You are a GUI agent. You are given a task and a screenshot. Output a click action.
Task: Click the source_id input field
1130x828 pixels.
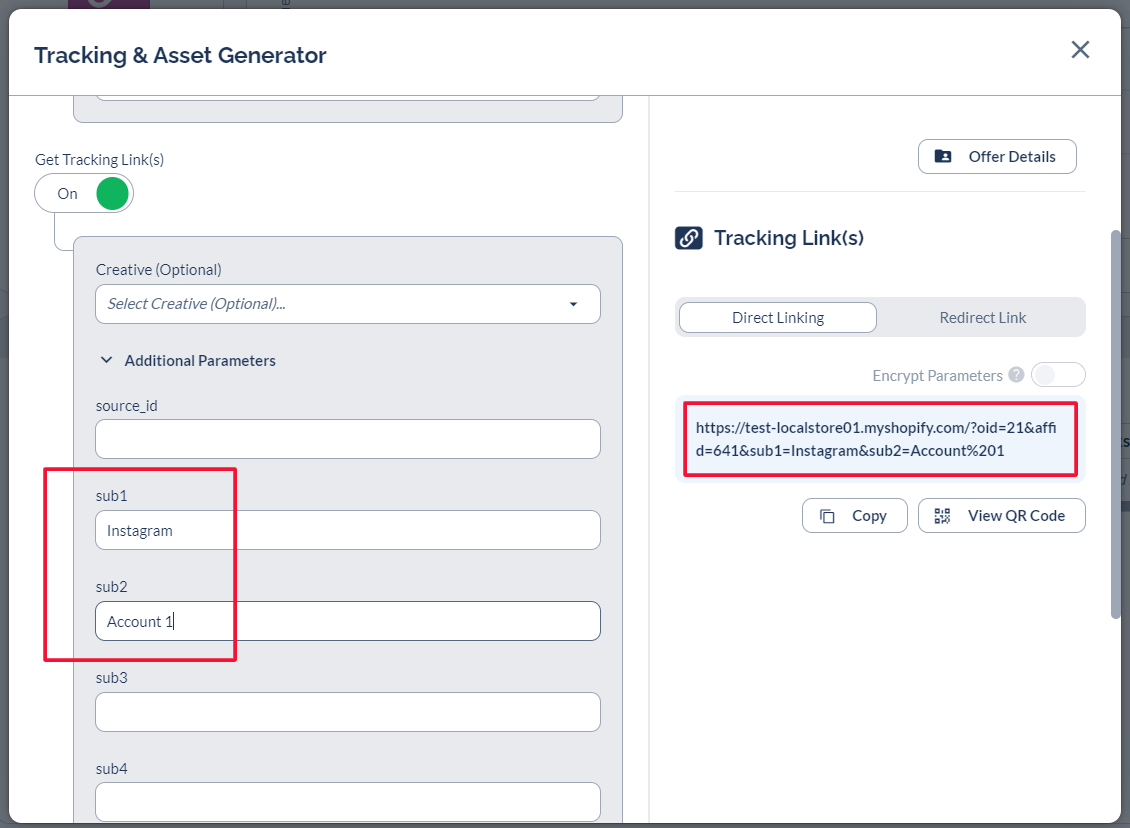pyautogui.click(x=348, y=439)
